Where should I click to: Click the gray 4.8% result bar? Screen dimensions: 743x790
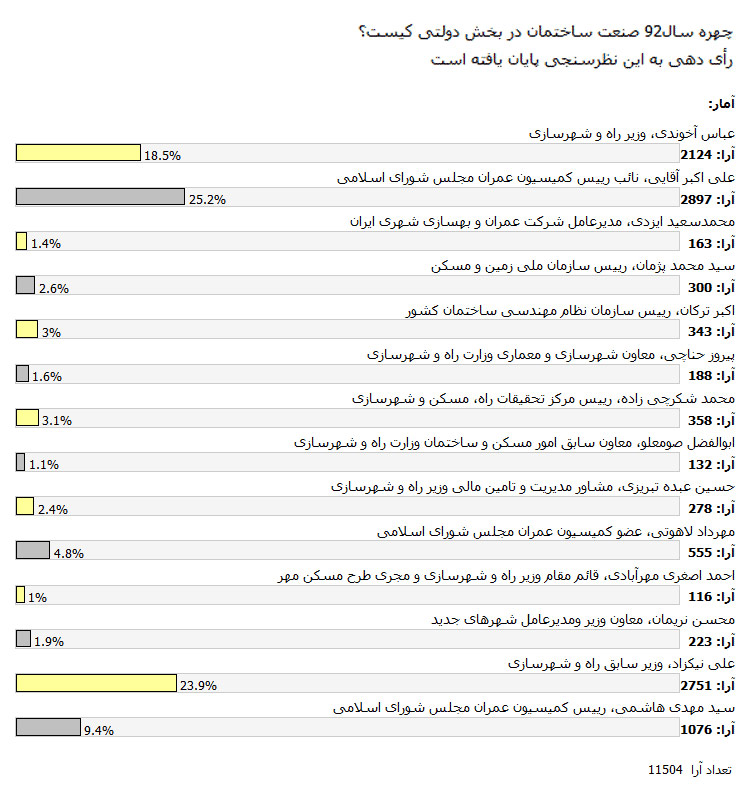[x=33, y=550]
